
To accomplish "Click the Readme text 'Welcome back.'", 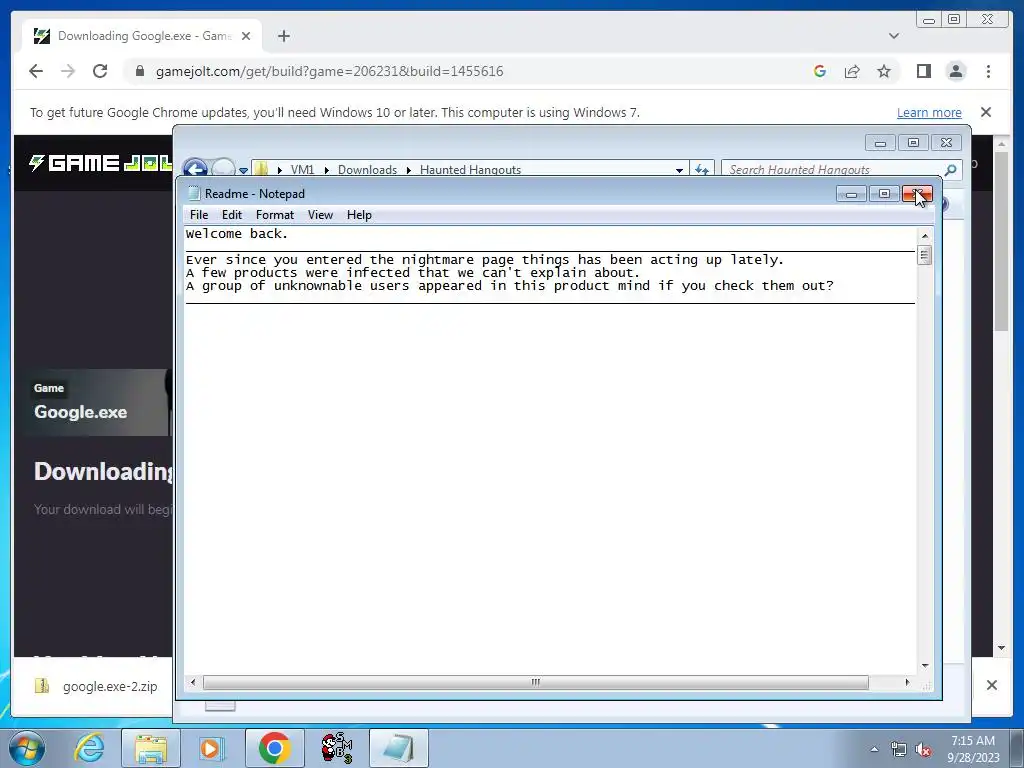I will 236,234.
